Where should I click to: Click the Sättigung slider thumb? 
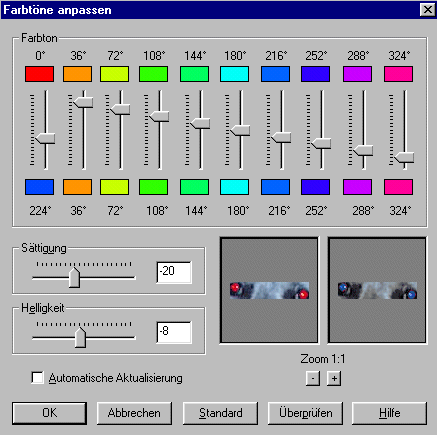pos(74,277)
